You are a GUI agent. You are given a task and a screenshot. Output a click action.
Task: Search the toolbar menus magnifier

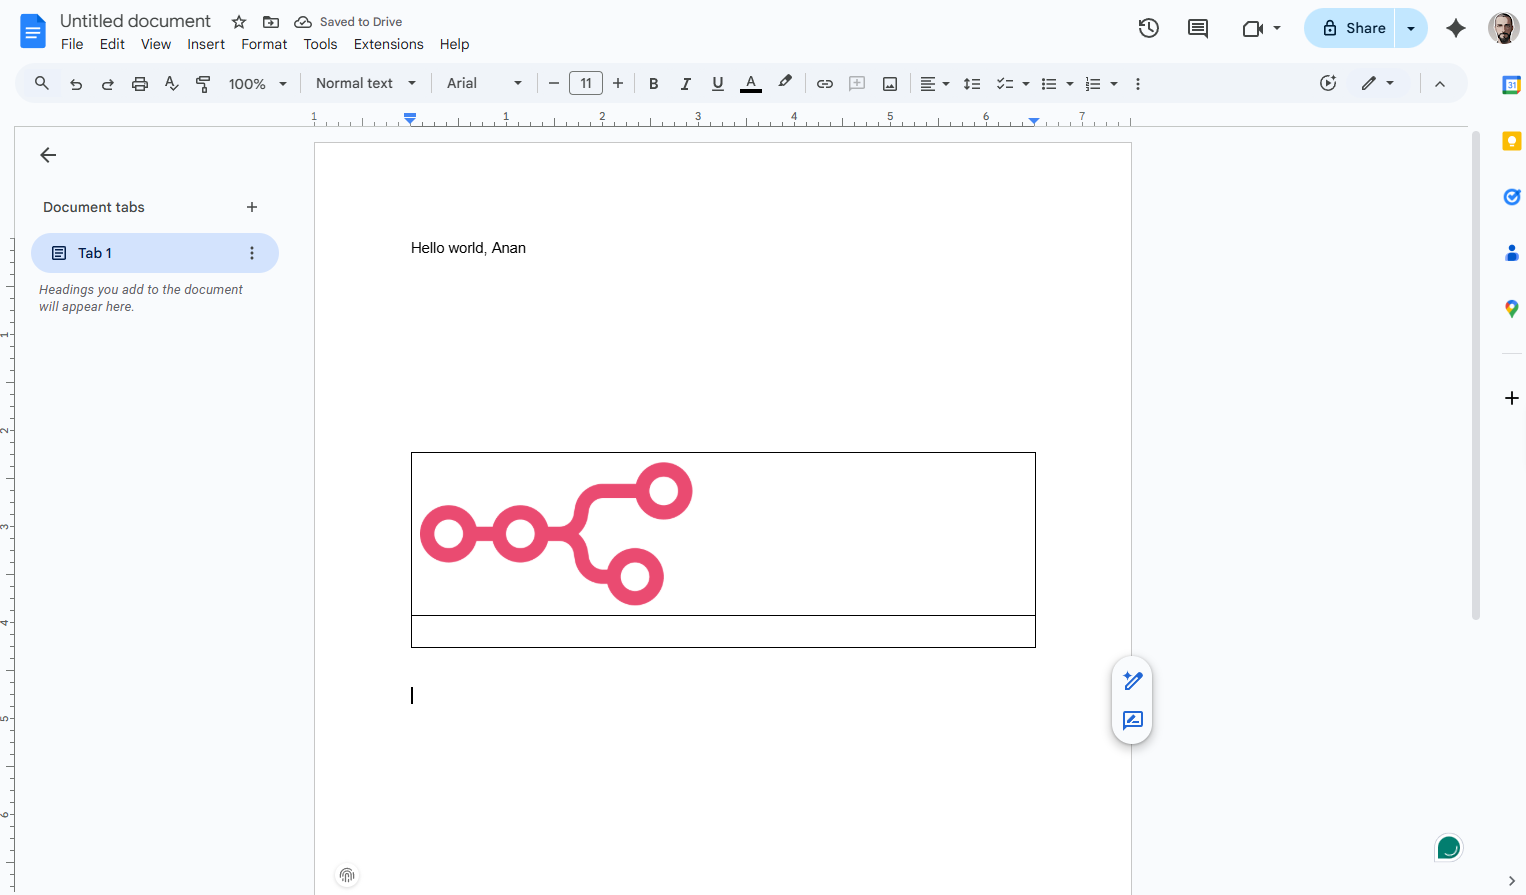[x=42, y=84]
